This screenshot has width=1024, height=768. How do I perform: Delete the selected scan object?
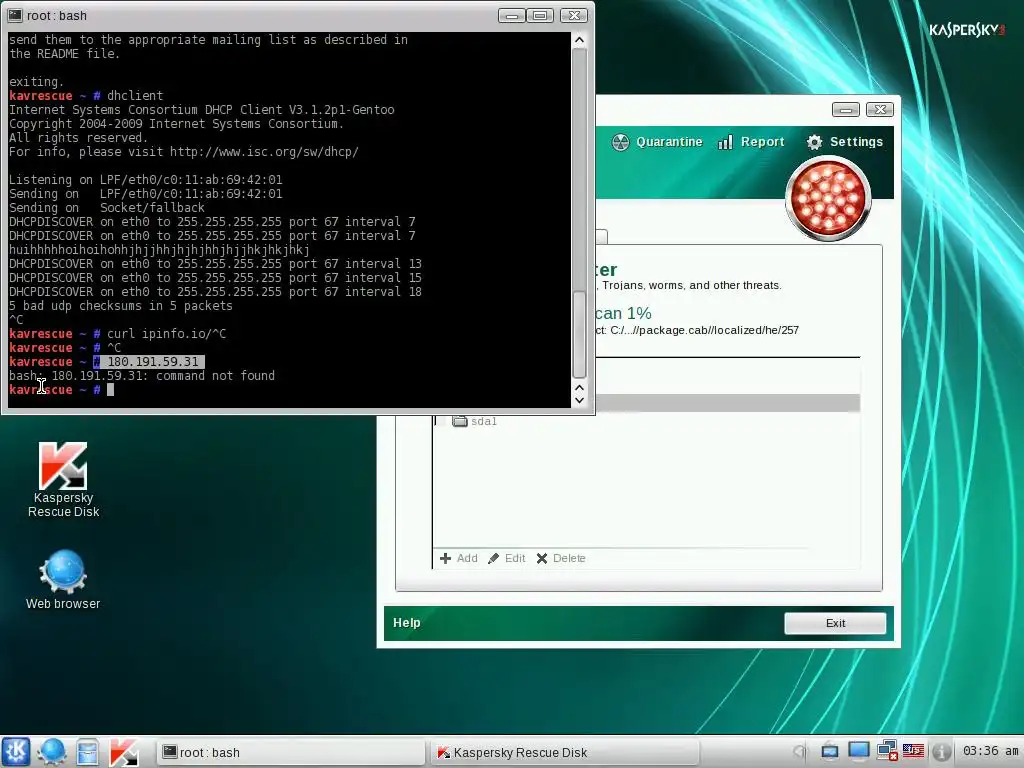click(x=561, y=558)
